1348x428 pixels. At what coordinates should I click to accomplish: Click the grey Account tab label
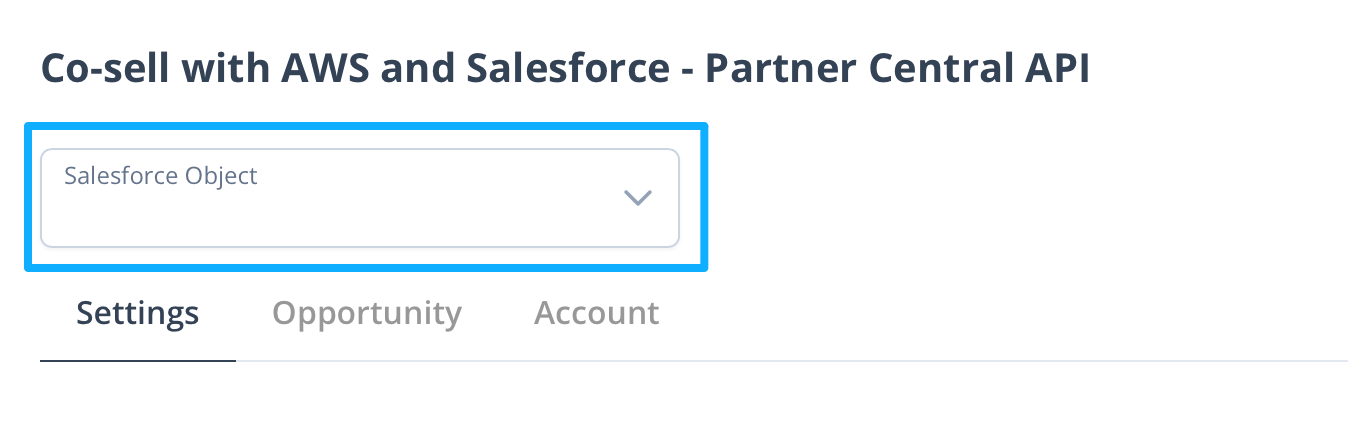(596, 313)
